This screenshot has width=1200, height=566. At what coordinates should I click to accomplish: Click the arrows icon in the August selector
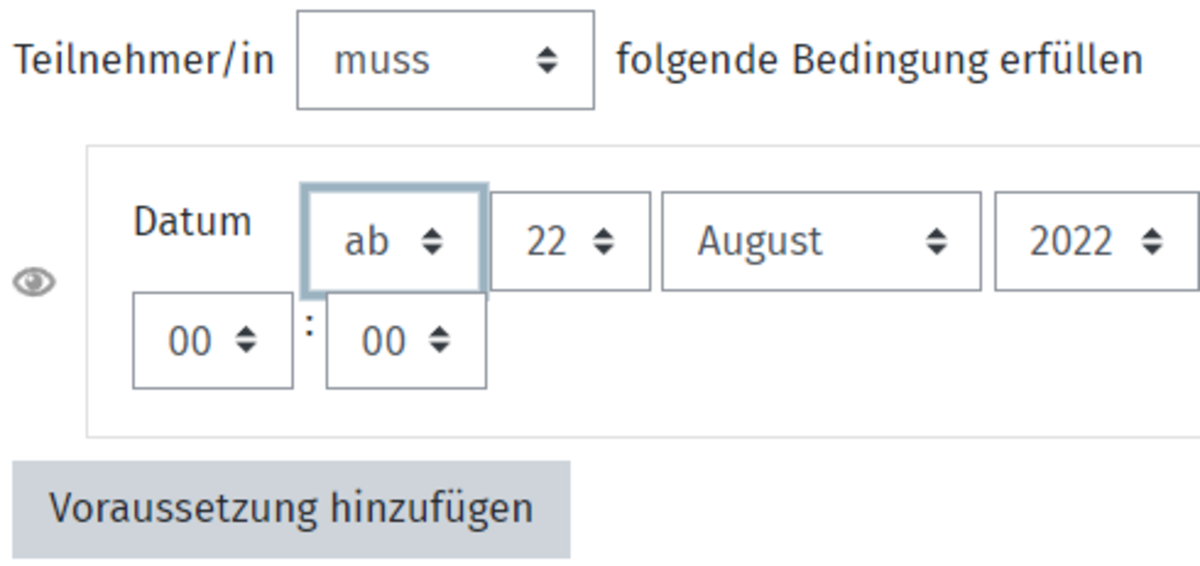pyautogui.click(x=936, y=241)
